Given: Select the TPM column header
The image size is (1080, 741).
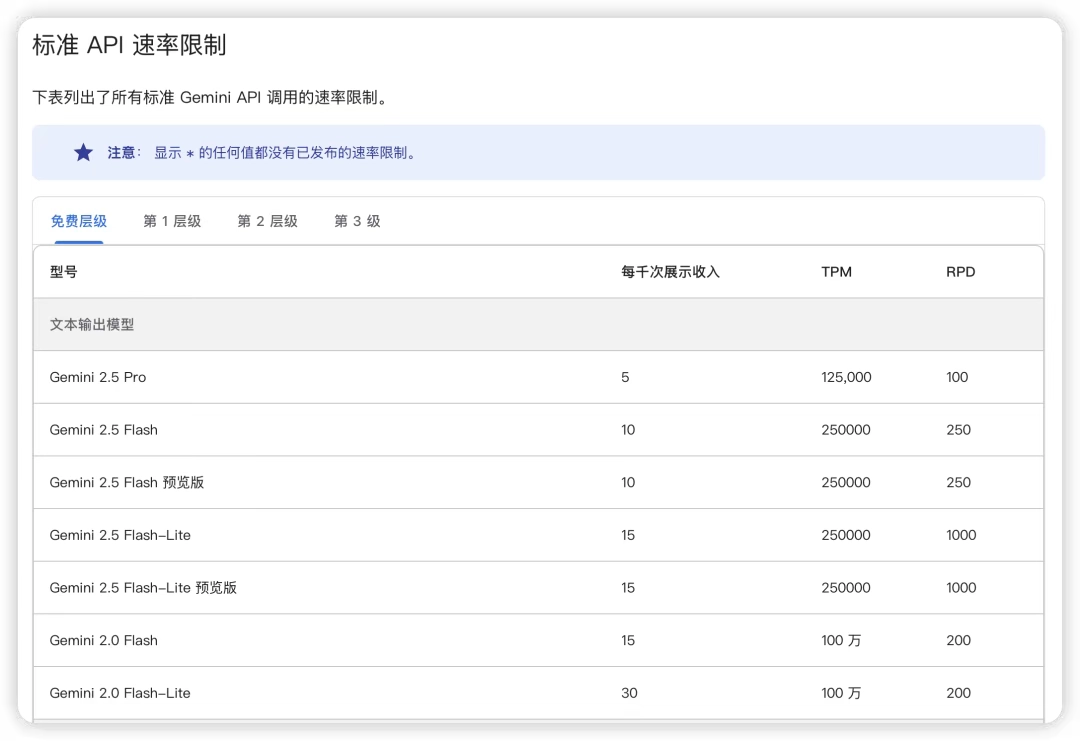Looking at the screenshot, I should coord(836,271).
